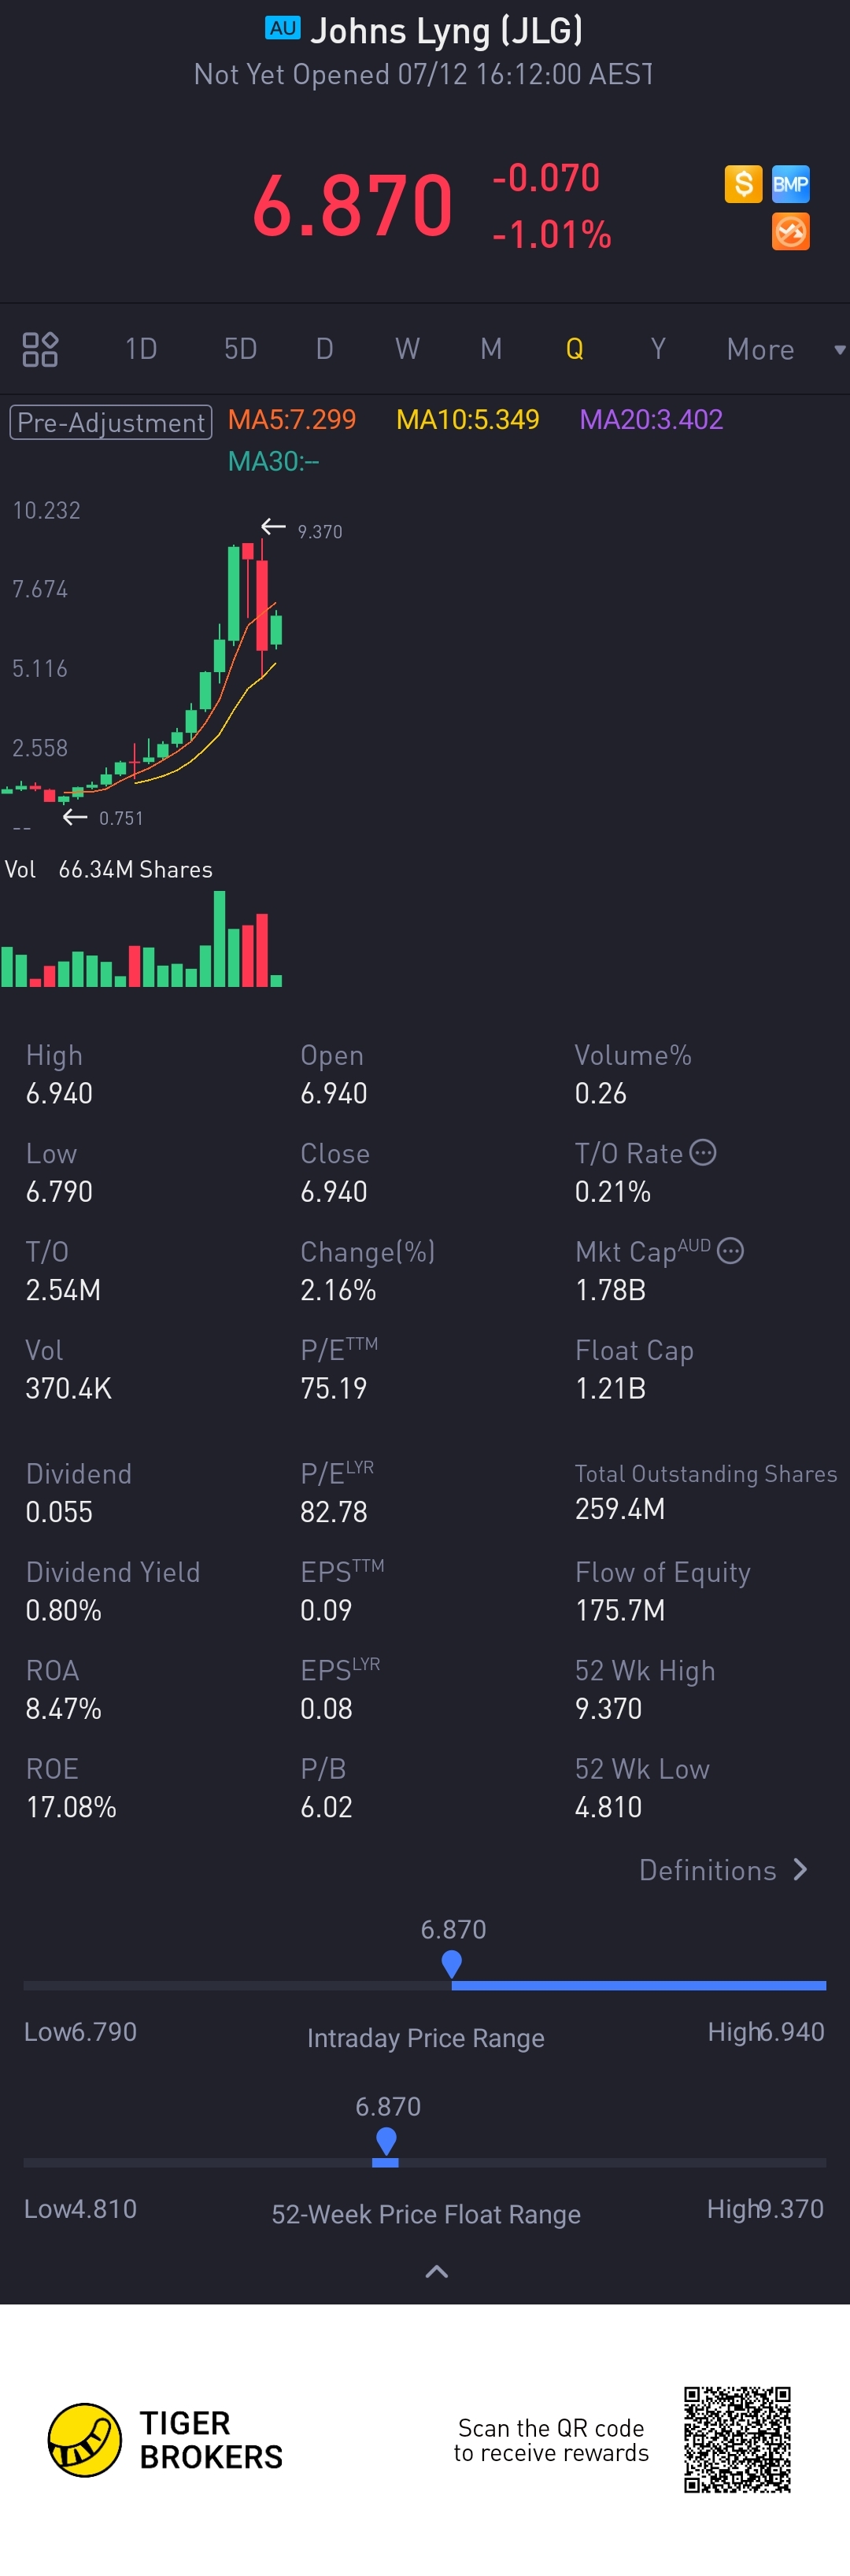Open the Mkt Cap info icon
The height and width of the screenshot is (2576, 850).
pyautogui.click(x=731, y=1251)
